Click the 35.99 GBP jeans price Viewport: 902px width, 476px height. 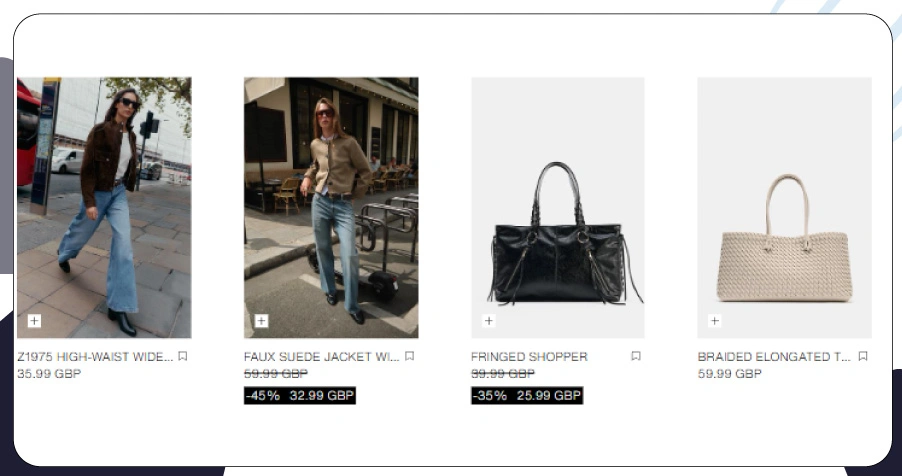coord(49,374)
